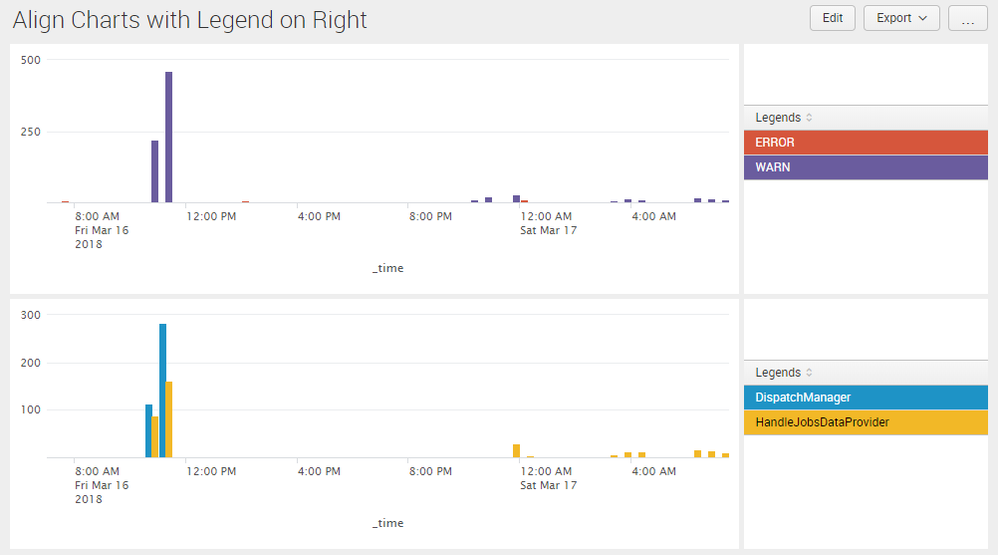This screenshot has width=998, height=555.
Task: Click the bottom Legends column header
Action: [778, 373]
